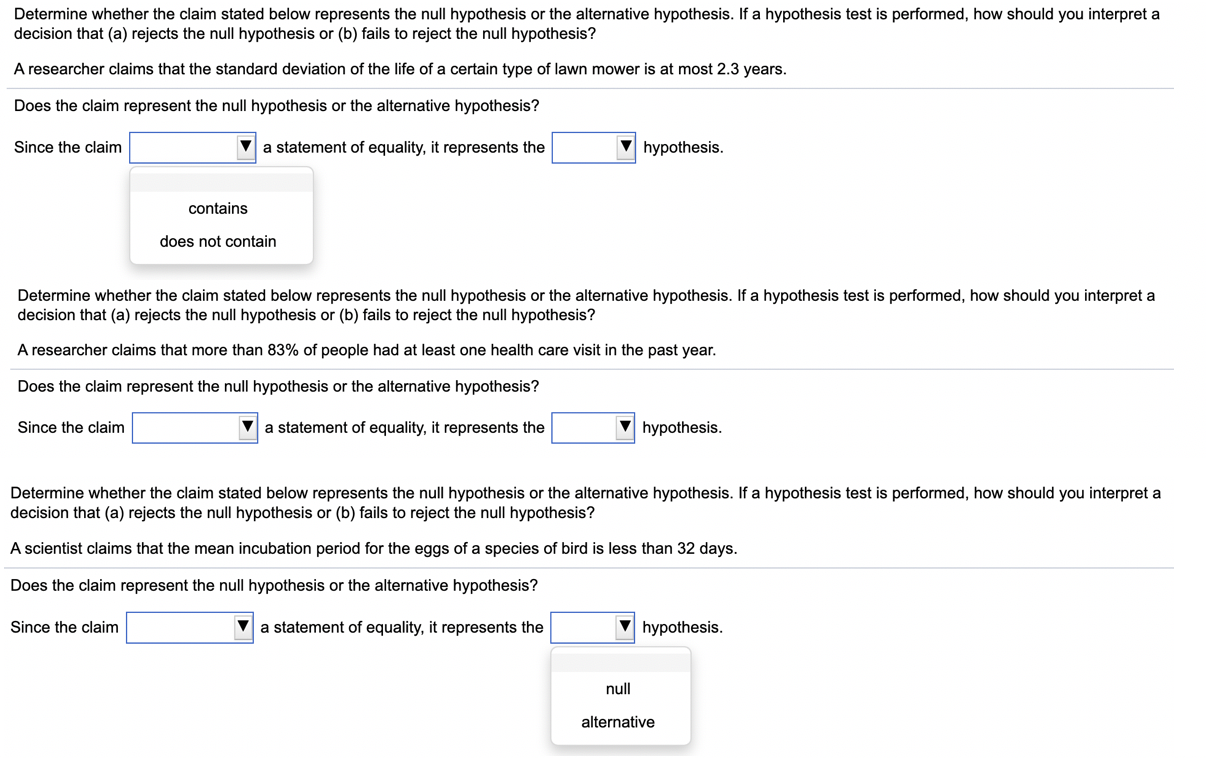The height and width of the screenshot is (758, 1206).
Task: Click the arrow icon on the second question's claim box
Action: 248,427
